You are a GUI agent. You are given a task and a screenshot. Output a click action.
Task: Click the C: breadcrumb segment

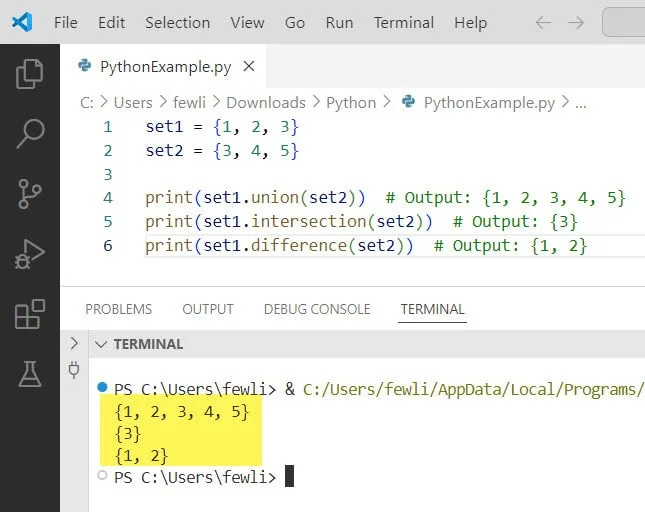(87, 102)
